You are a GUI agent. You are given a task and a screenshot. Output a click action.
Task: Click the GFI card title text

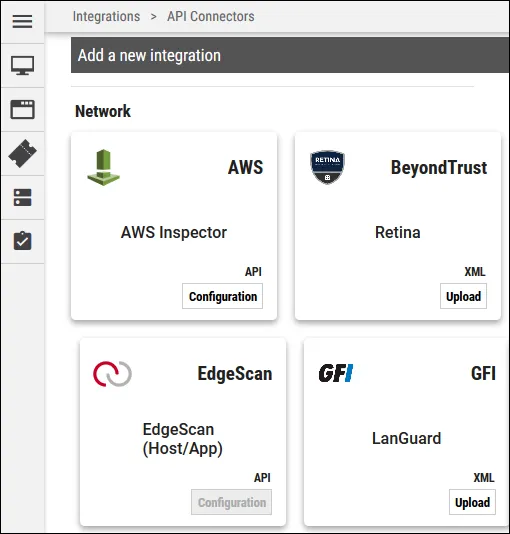click(483, 373)
